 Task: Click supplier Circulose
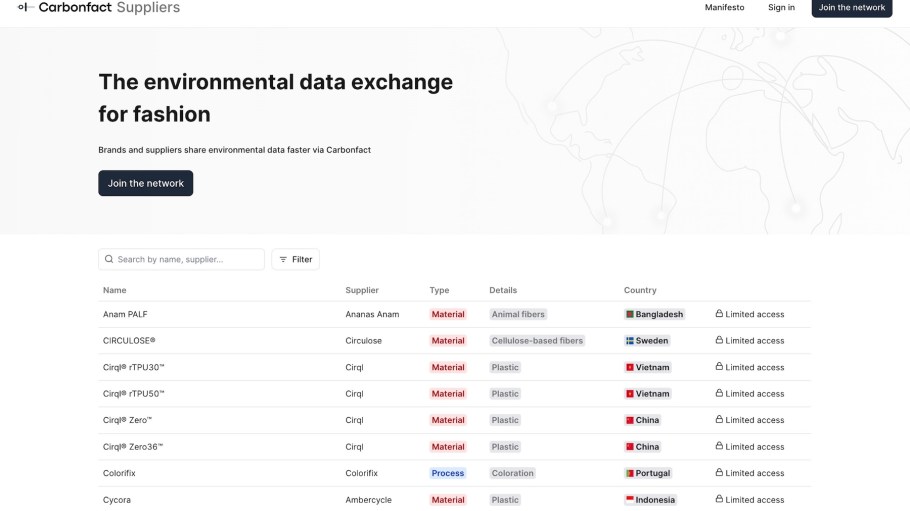[363, 341]
